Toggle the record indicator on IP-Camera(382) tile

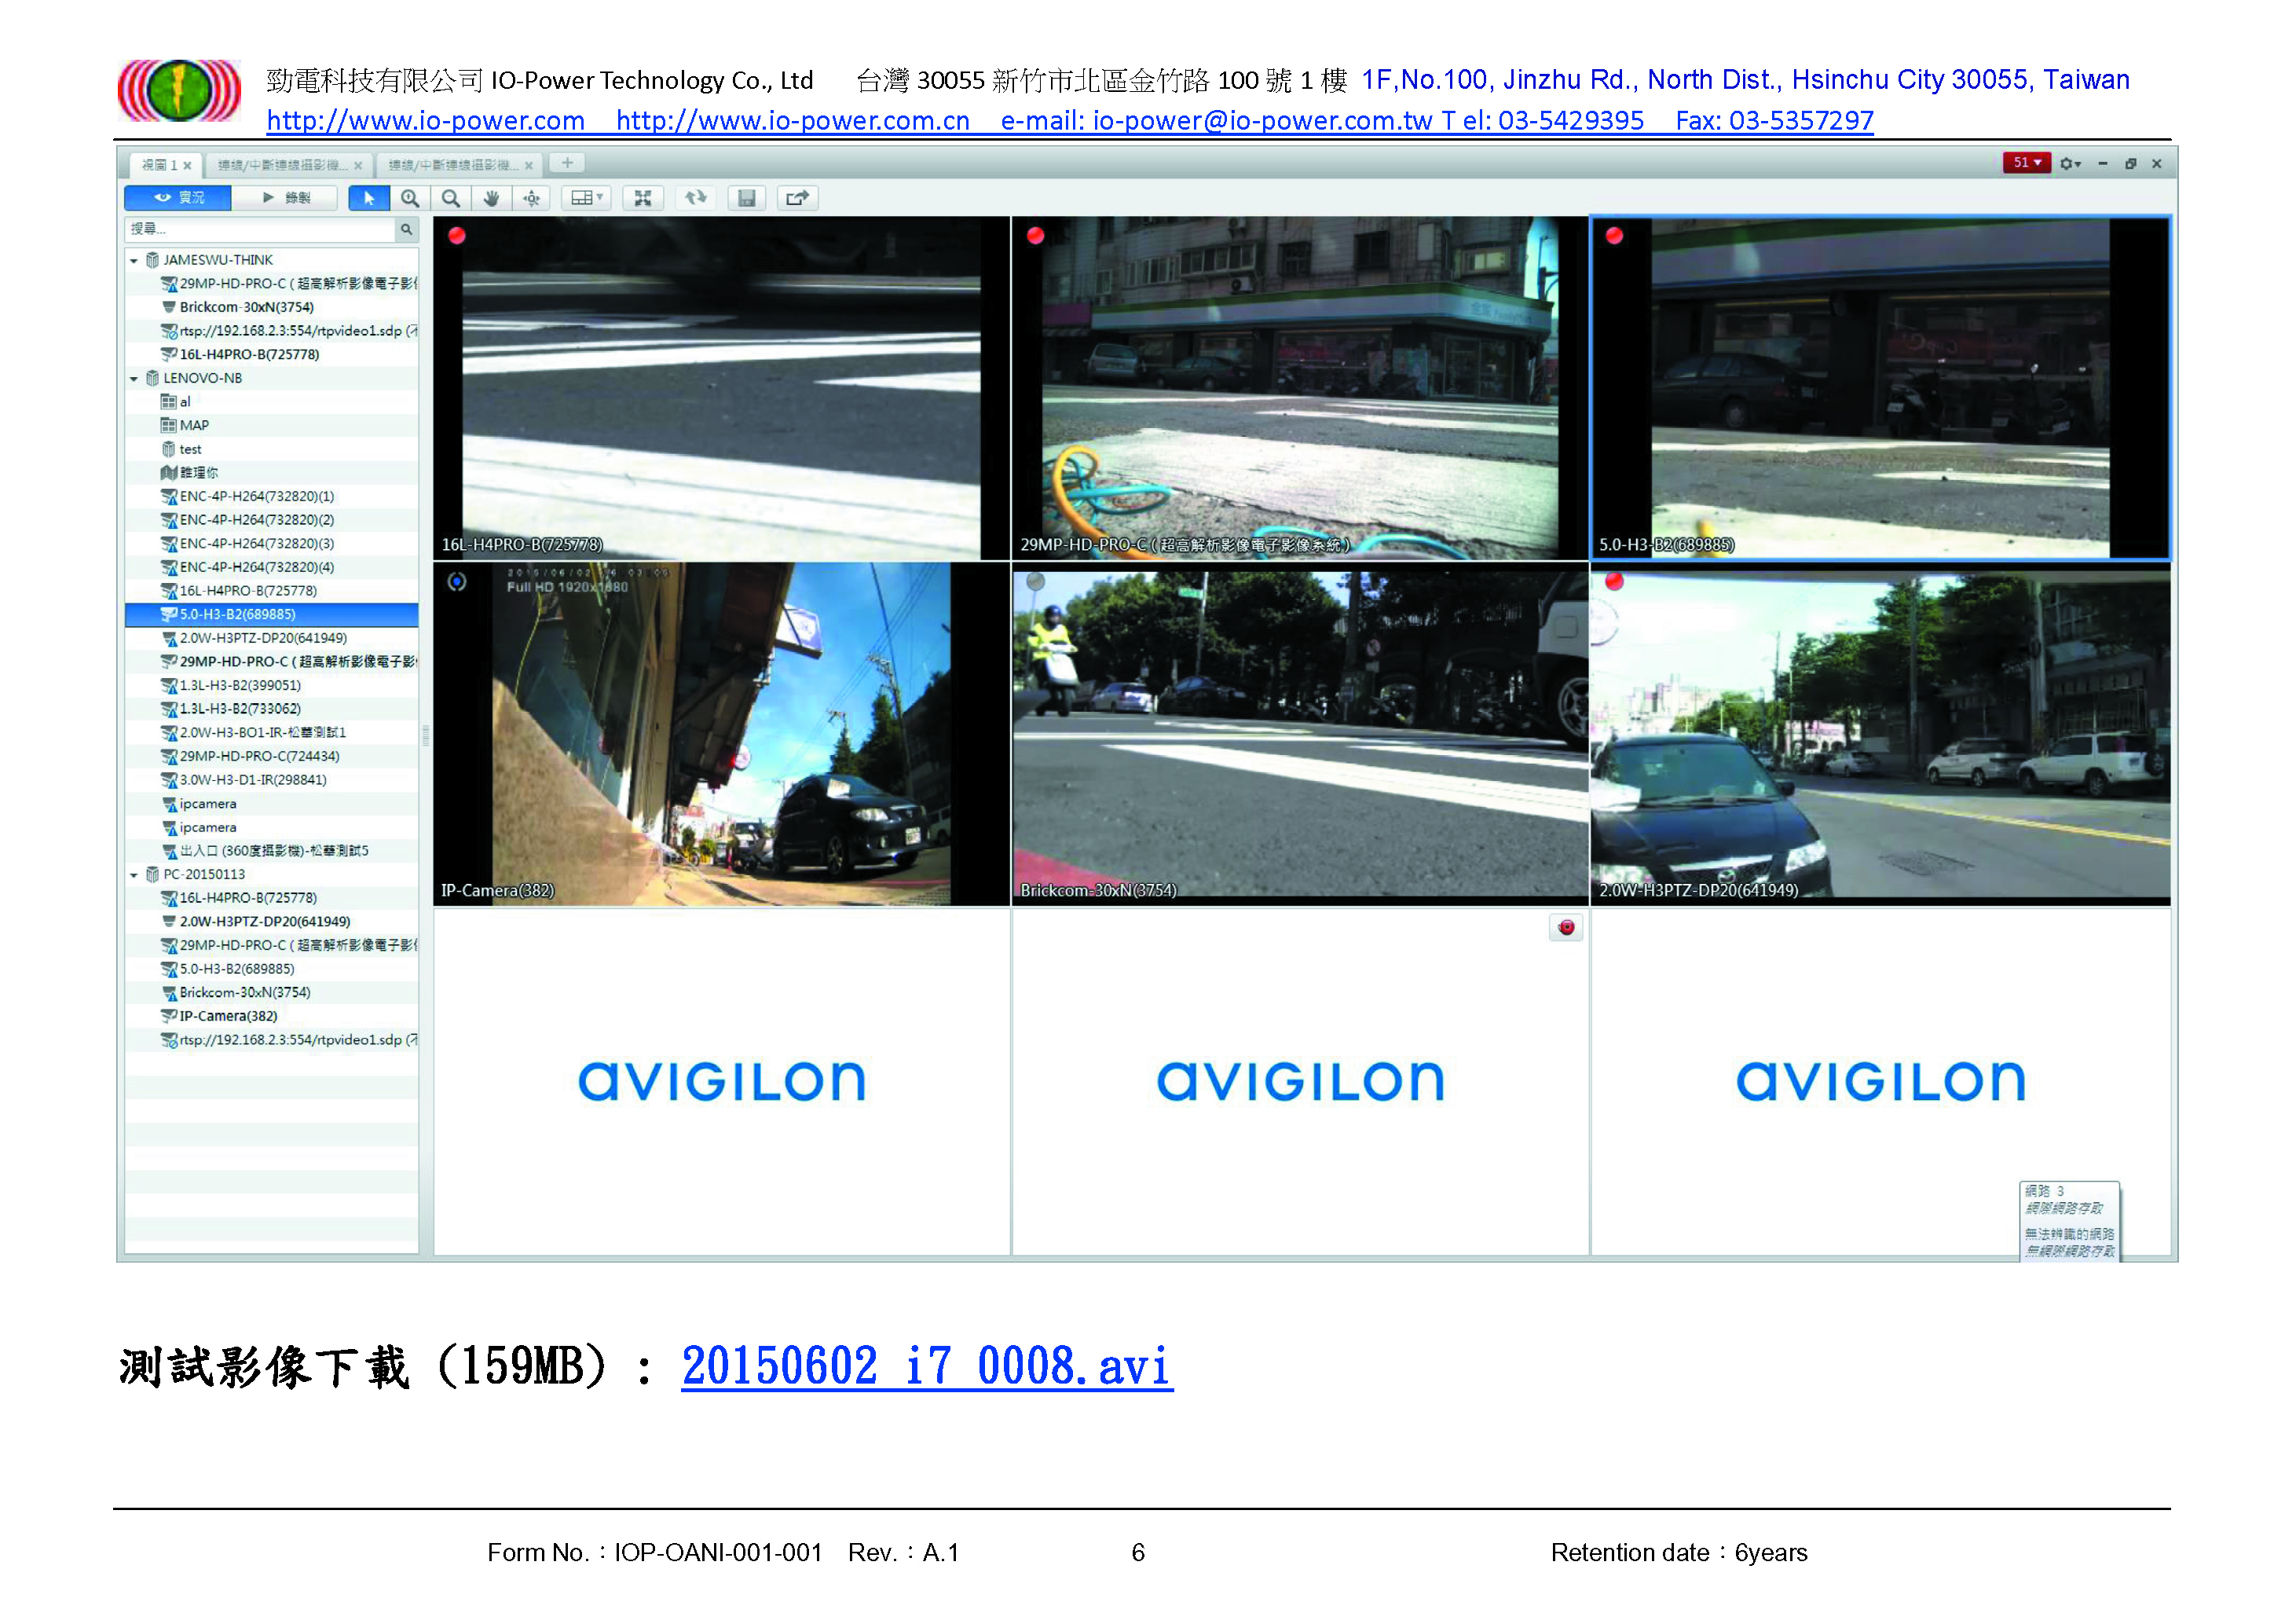[457, 582]
